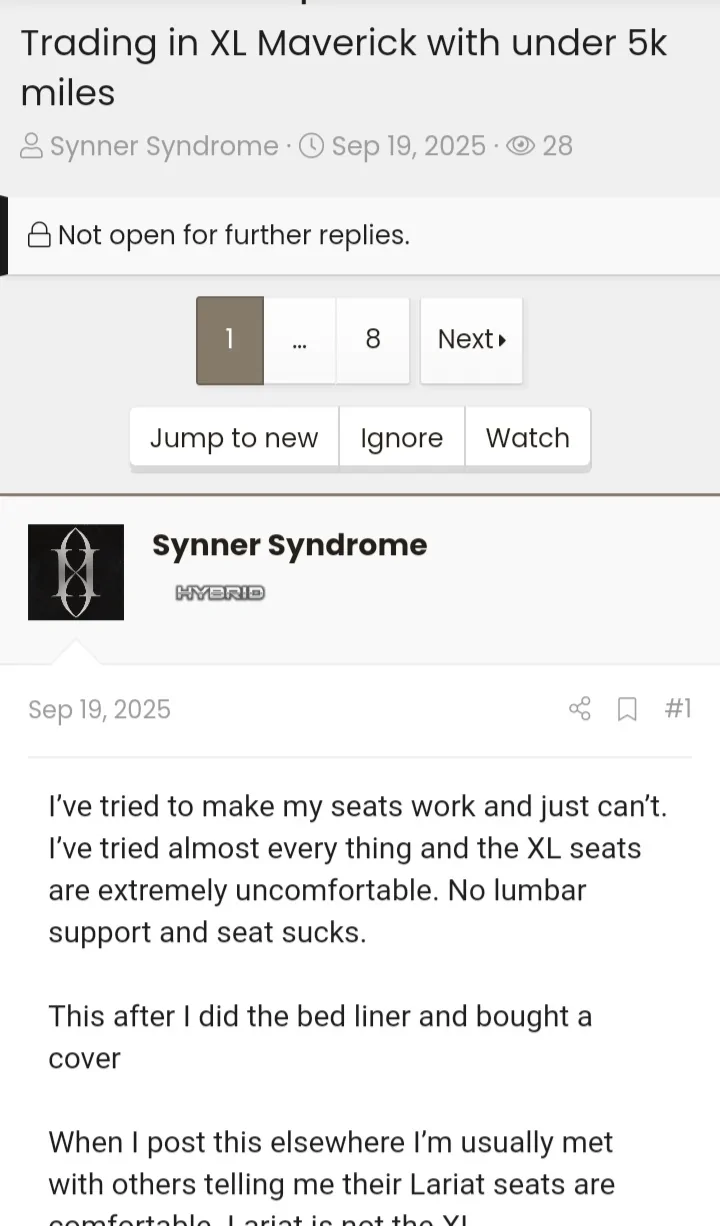Image resolution: width=720 pixels, height=1226 pixels.
Task: Go to page 8 of the thread
Action: click(x=373, y=340)
